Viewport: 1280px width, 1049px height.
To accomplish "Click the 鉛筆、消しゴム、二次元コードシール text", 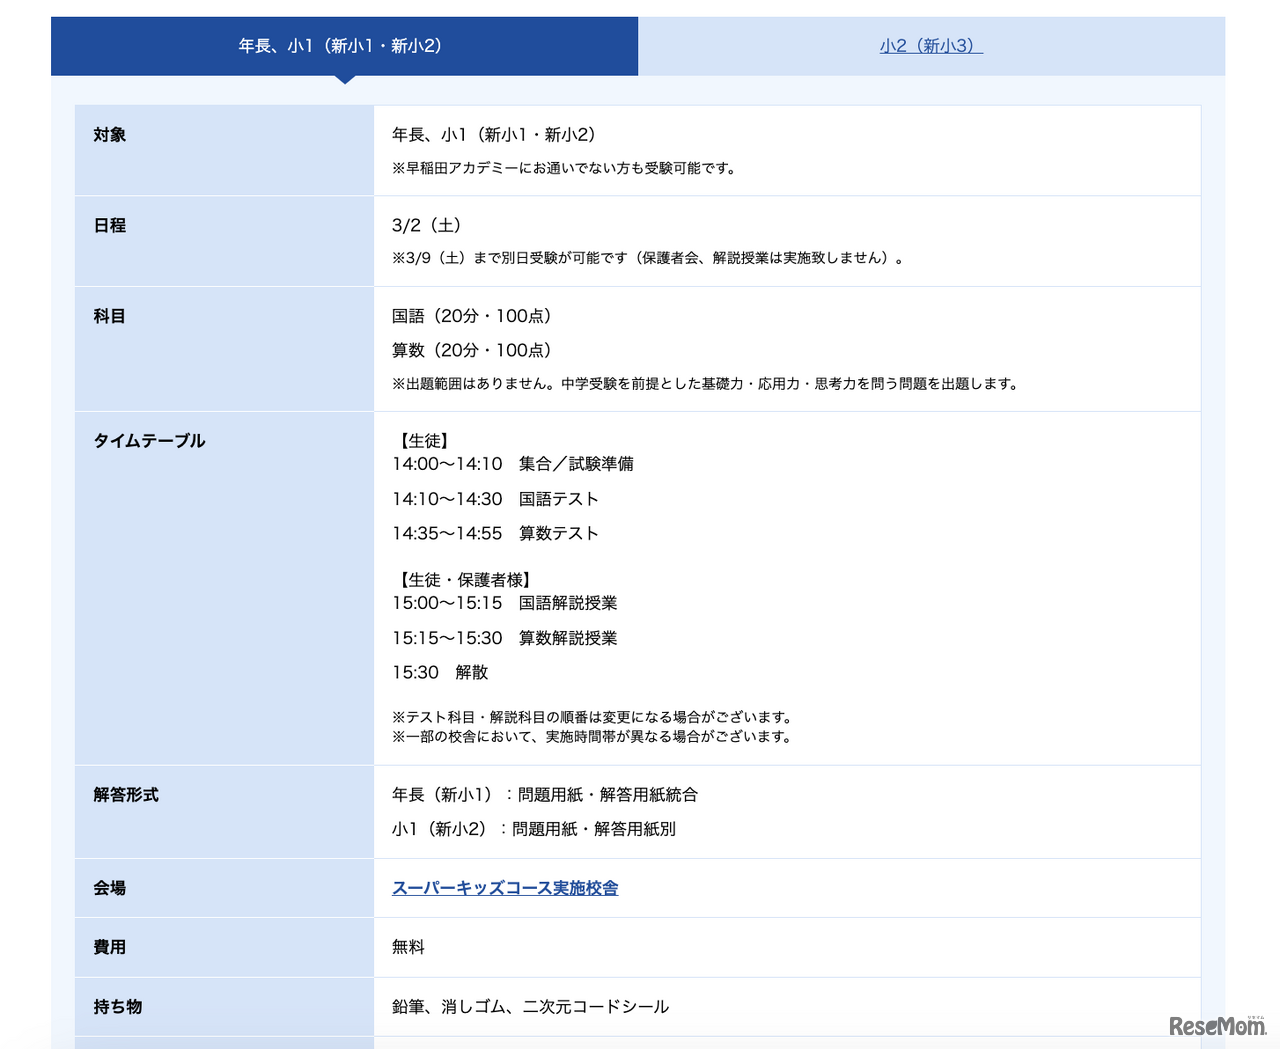I will [x=530, y=1007].
